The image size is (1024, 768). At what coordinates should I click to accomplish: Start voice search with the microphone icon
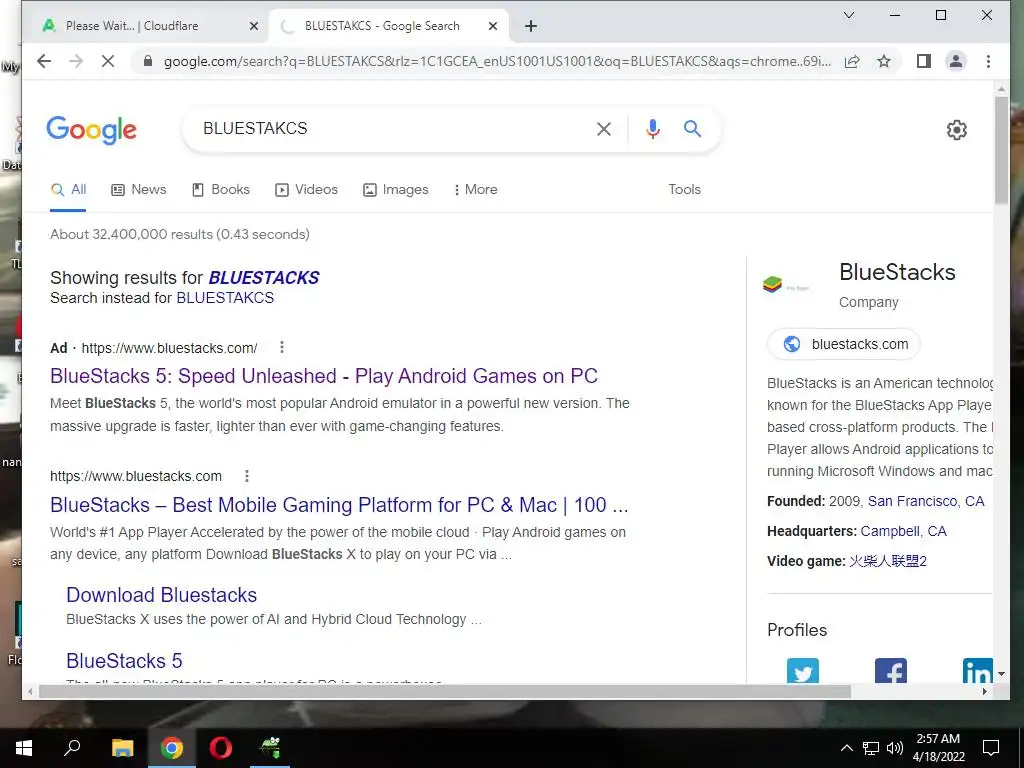pos(652,129)
